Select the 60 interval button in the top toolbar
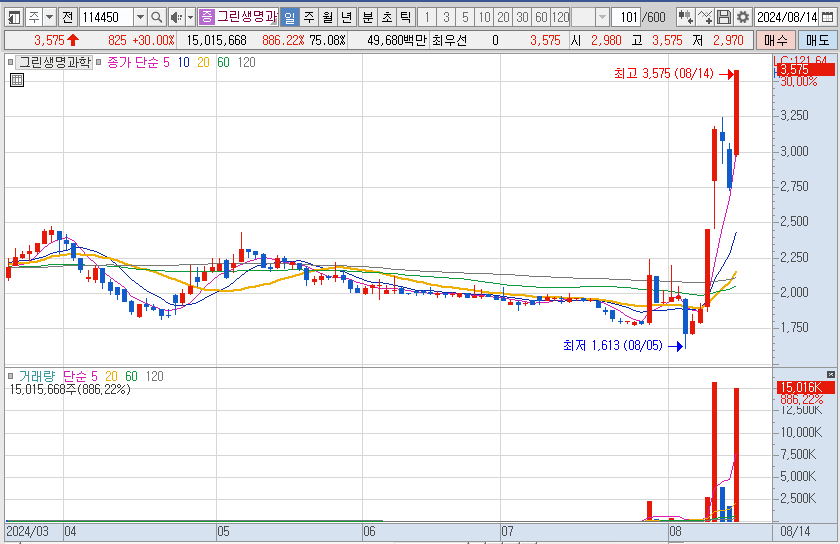Image resolution: width=840 pixels, height=544 pixels. [x=542, y=17]
